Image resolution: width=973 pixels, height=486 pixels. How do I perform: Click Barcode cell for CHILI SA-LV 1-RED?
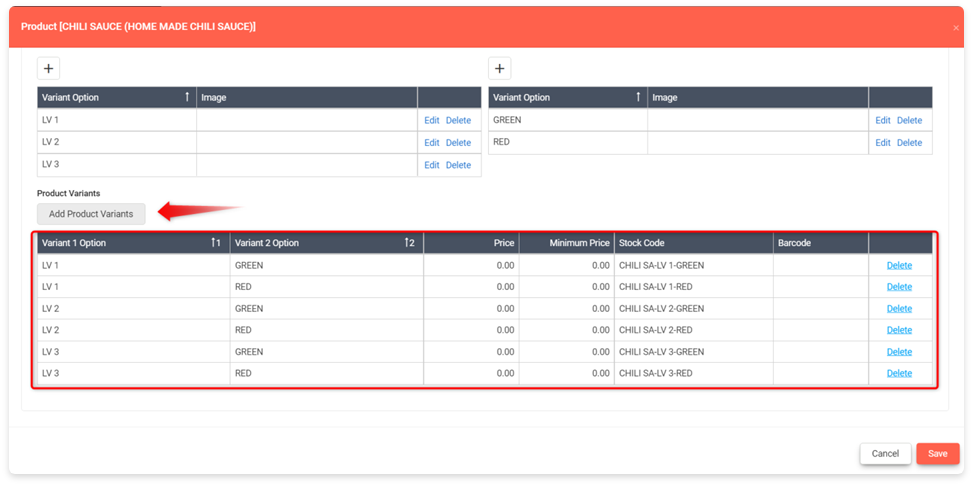point(820,287)
